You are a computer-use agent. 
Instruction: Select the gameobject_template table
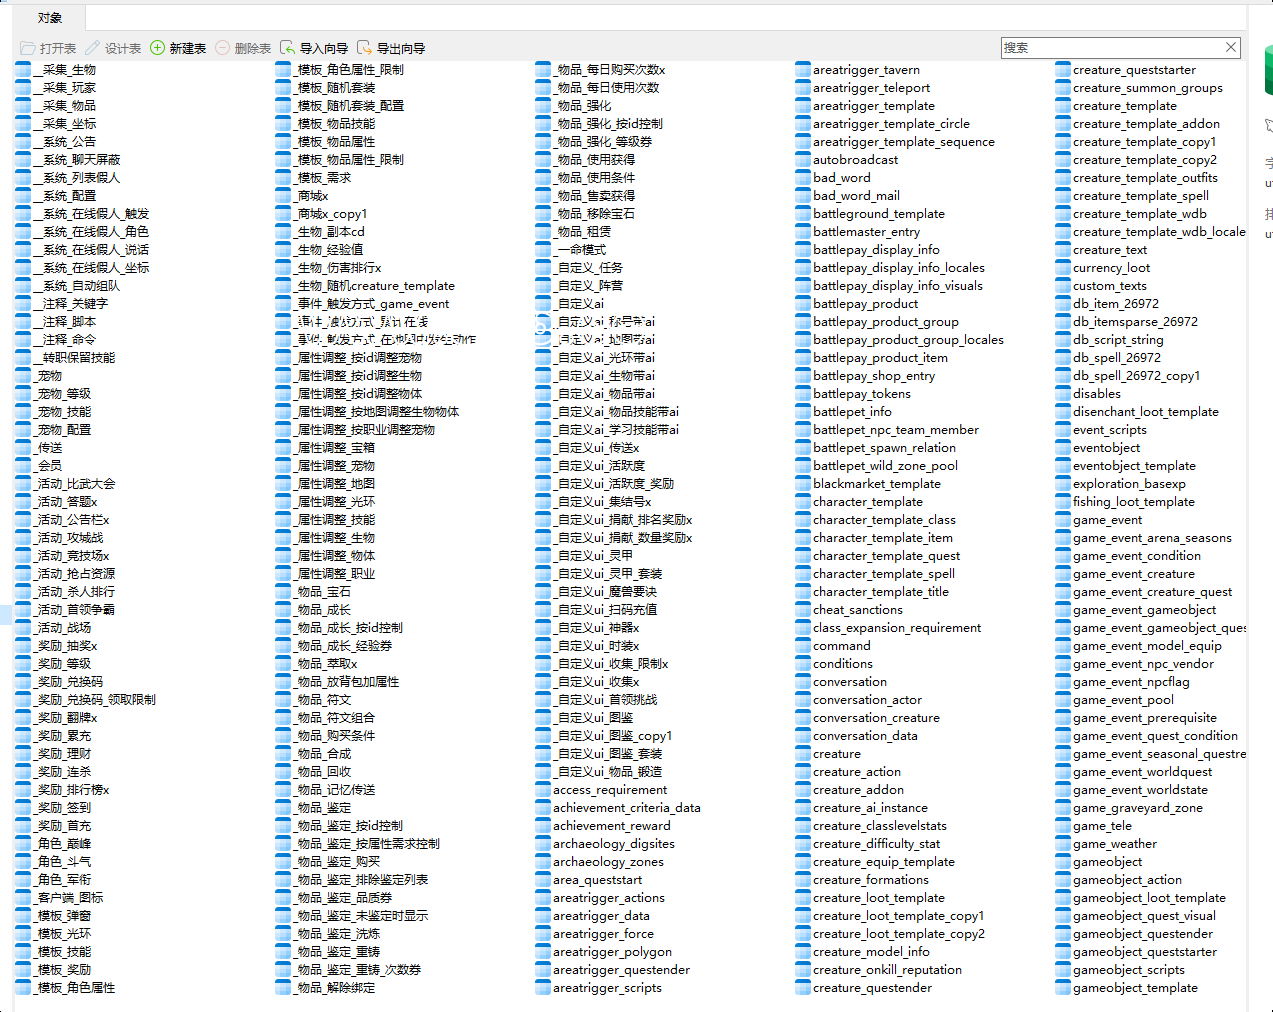click(x=1134, y=988)
